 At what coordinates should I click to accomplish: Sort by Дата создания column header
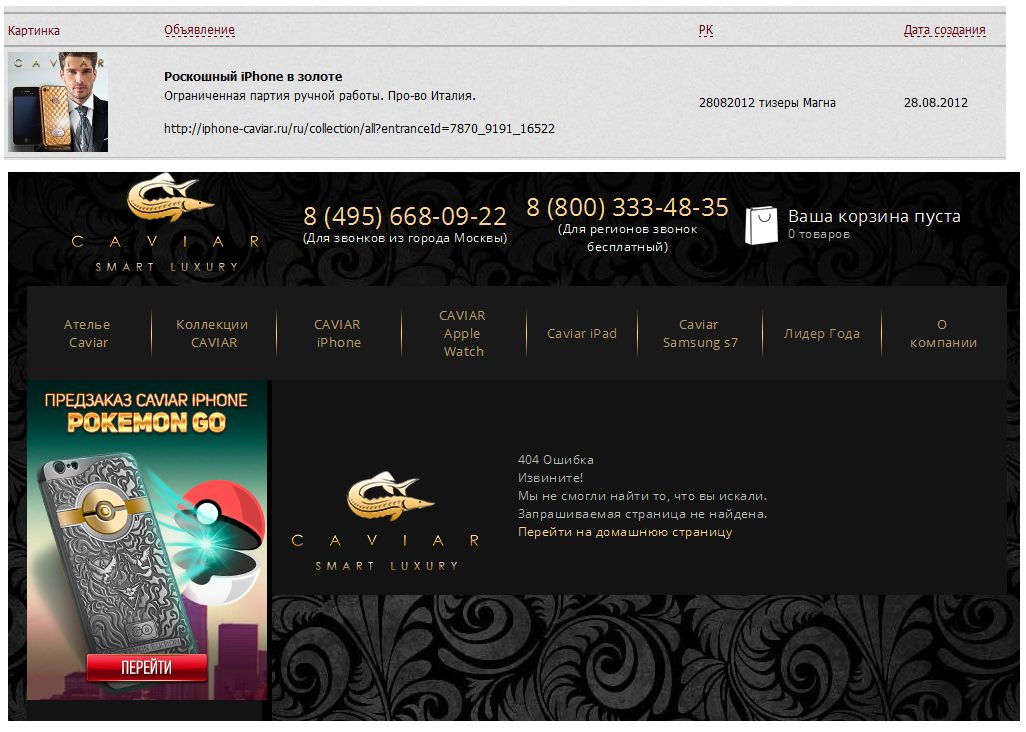944,29
